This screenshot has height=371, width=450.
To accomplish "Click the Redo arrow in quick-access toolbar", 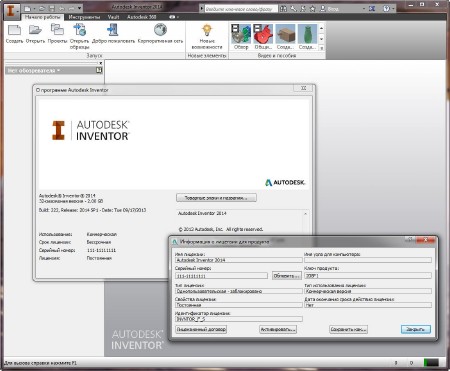I will point(71,8).
